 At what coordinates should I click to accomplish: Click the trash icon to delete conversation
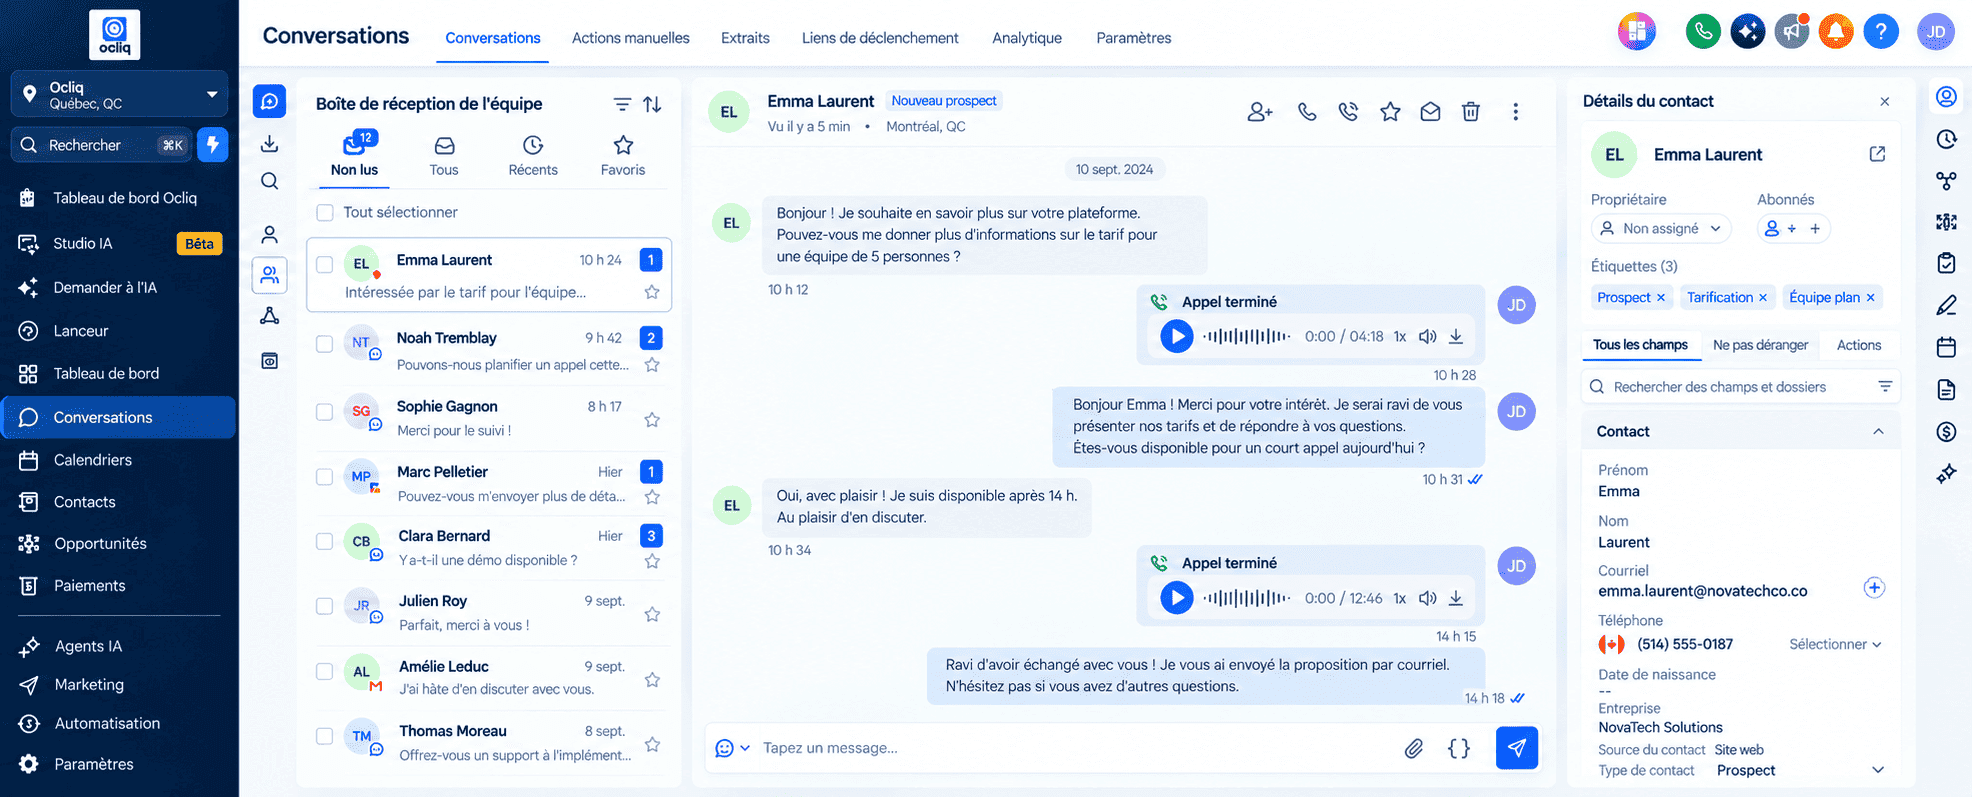click(x=1471, y=112)
